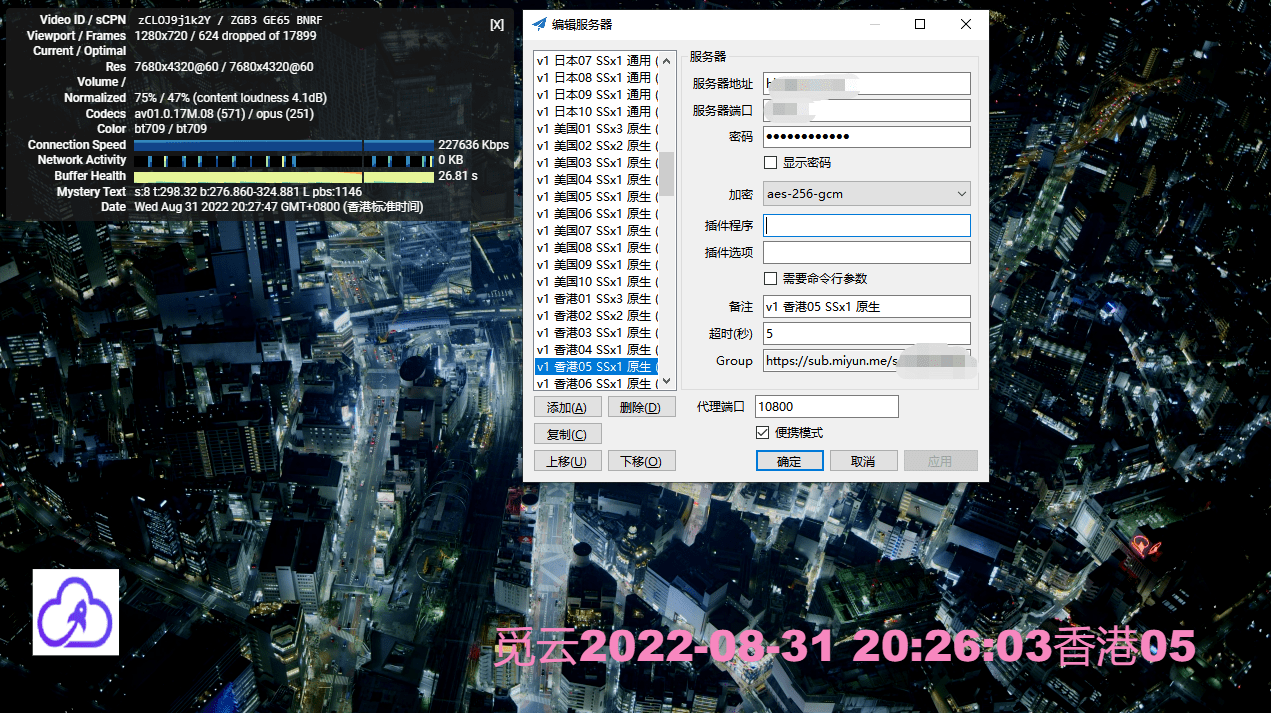
Task: Click the 添加(A) button
Action: pyautogui.click(x=567, y=406)
